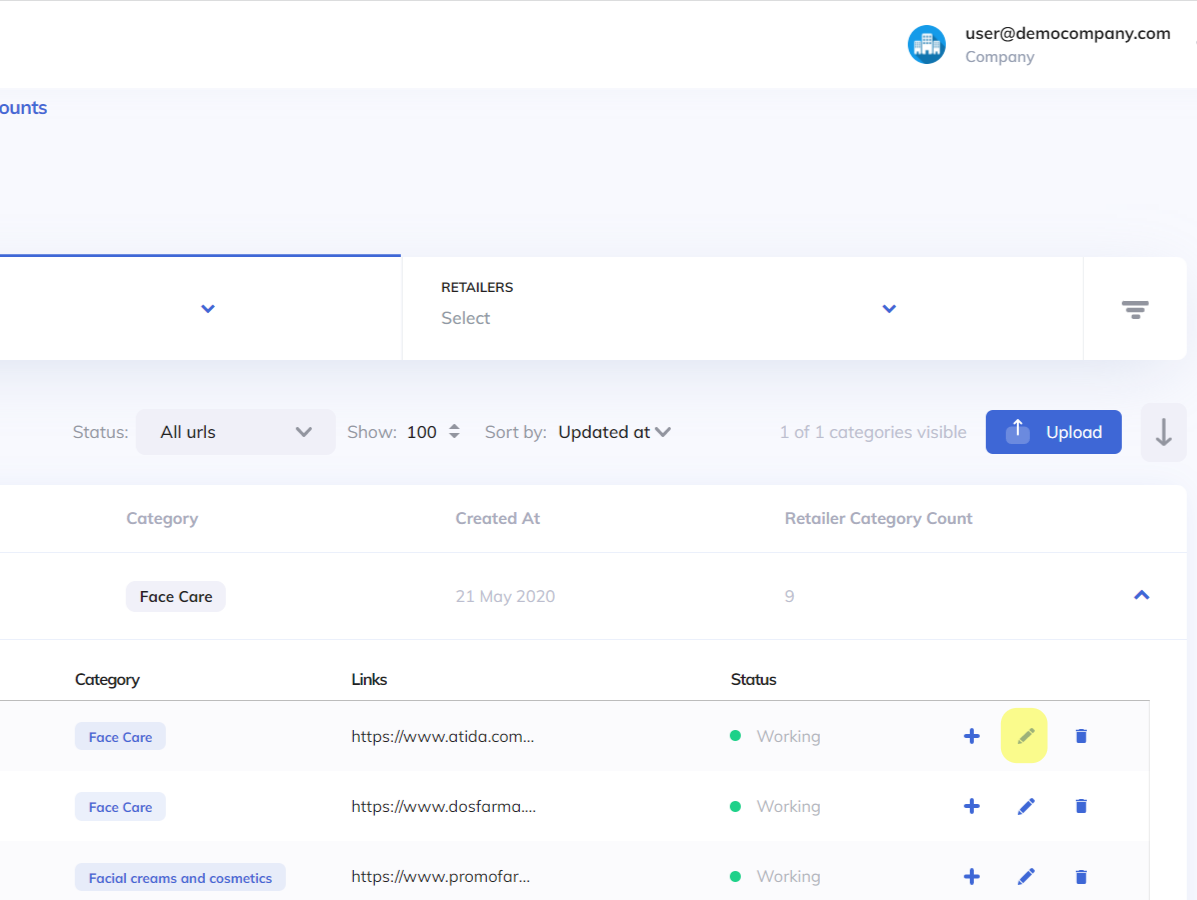Click the edit pencil for atida.com row
The width and height of the screenshot is (1197, 900).
1025,736
